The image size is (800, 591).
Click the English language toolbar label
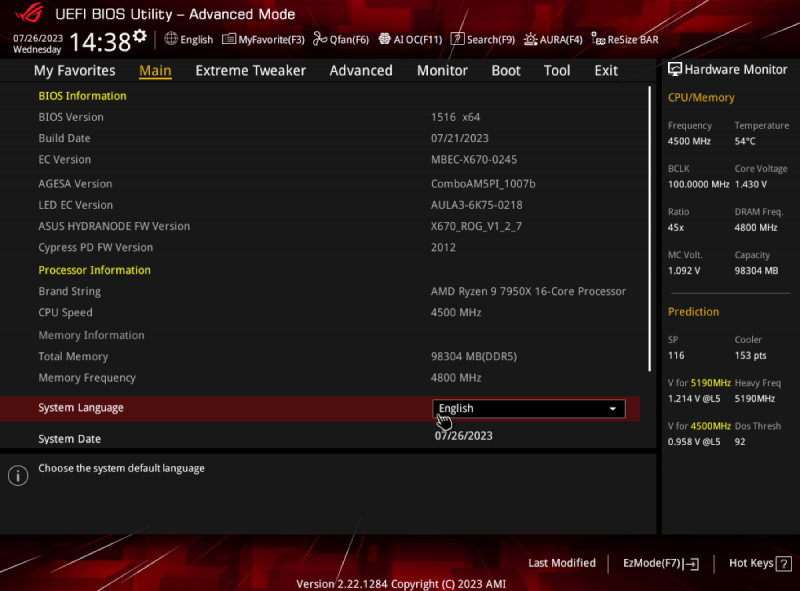click(x=196, y=40)
